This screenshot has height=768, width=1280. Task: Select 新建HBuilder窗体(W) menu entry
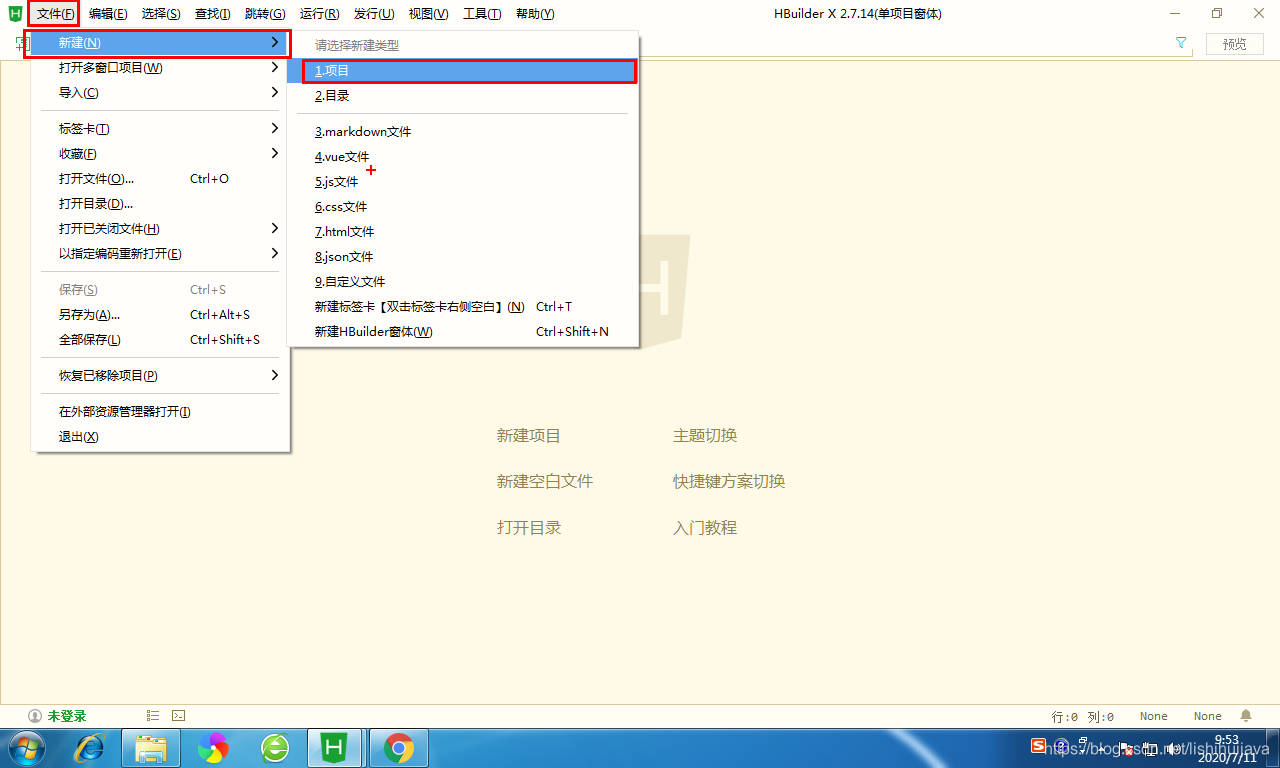tap(463, 332)
